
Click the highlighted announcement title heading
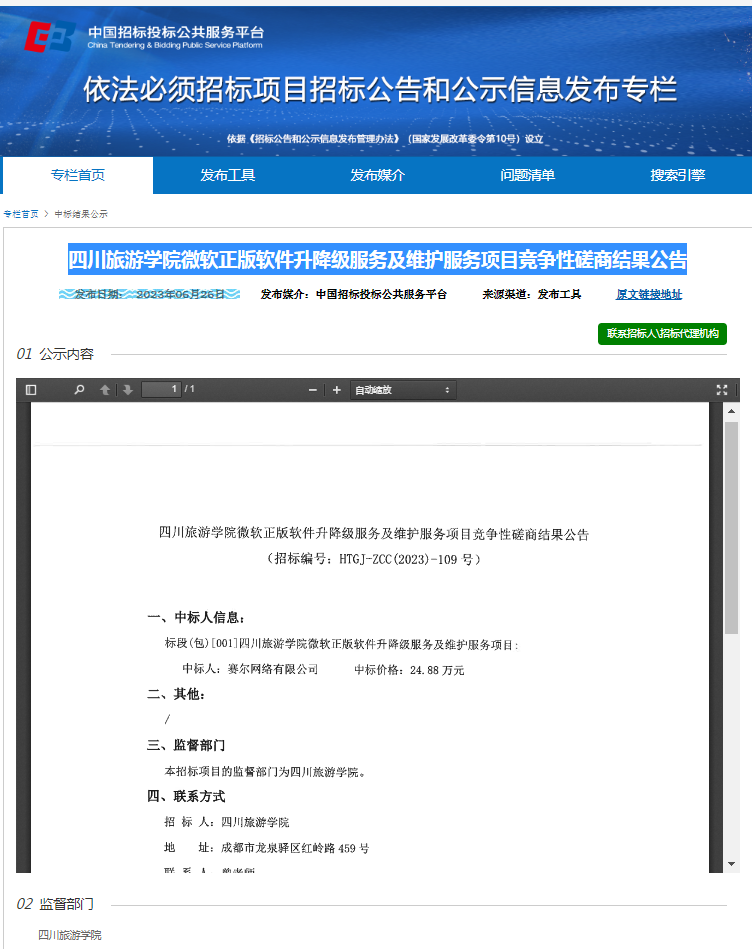coord(378,260)
